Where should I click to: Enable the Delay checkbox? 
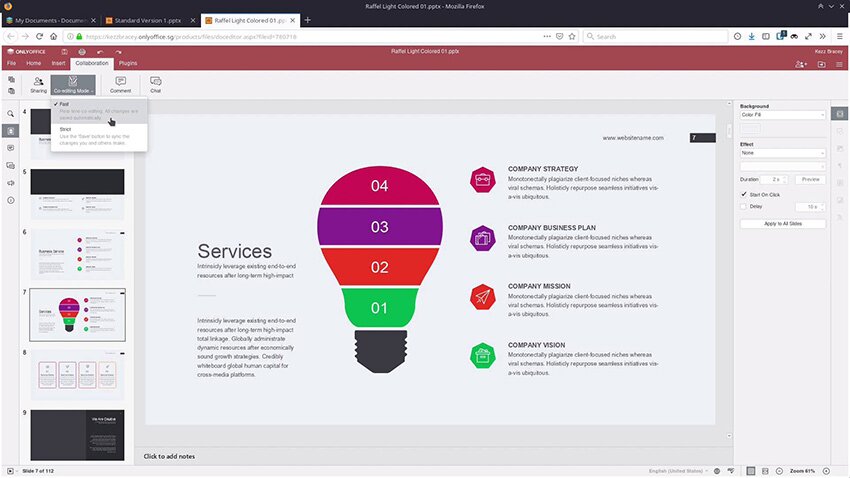(743, 207)
